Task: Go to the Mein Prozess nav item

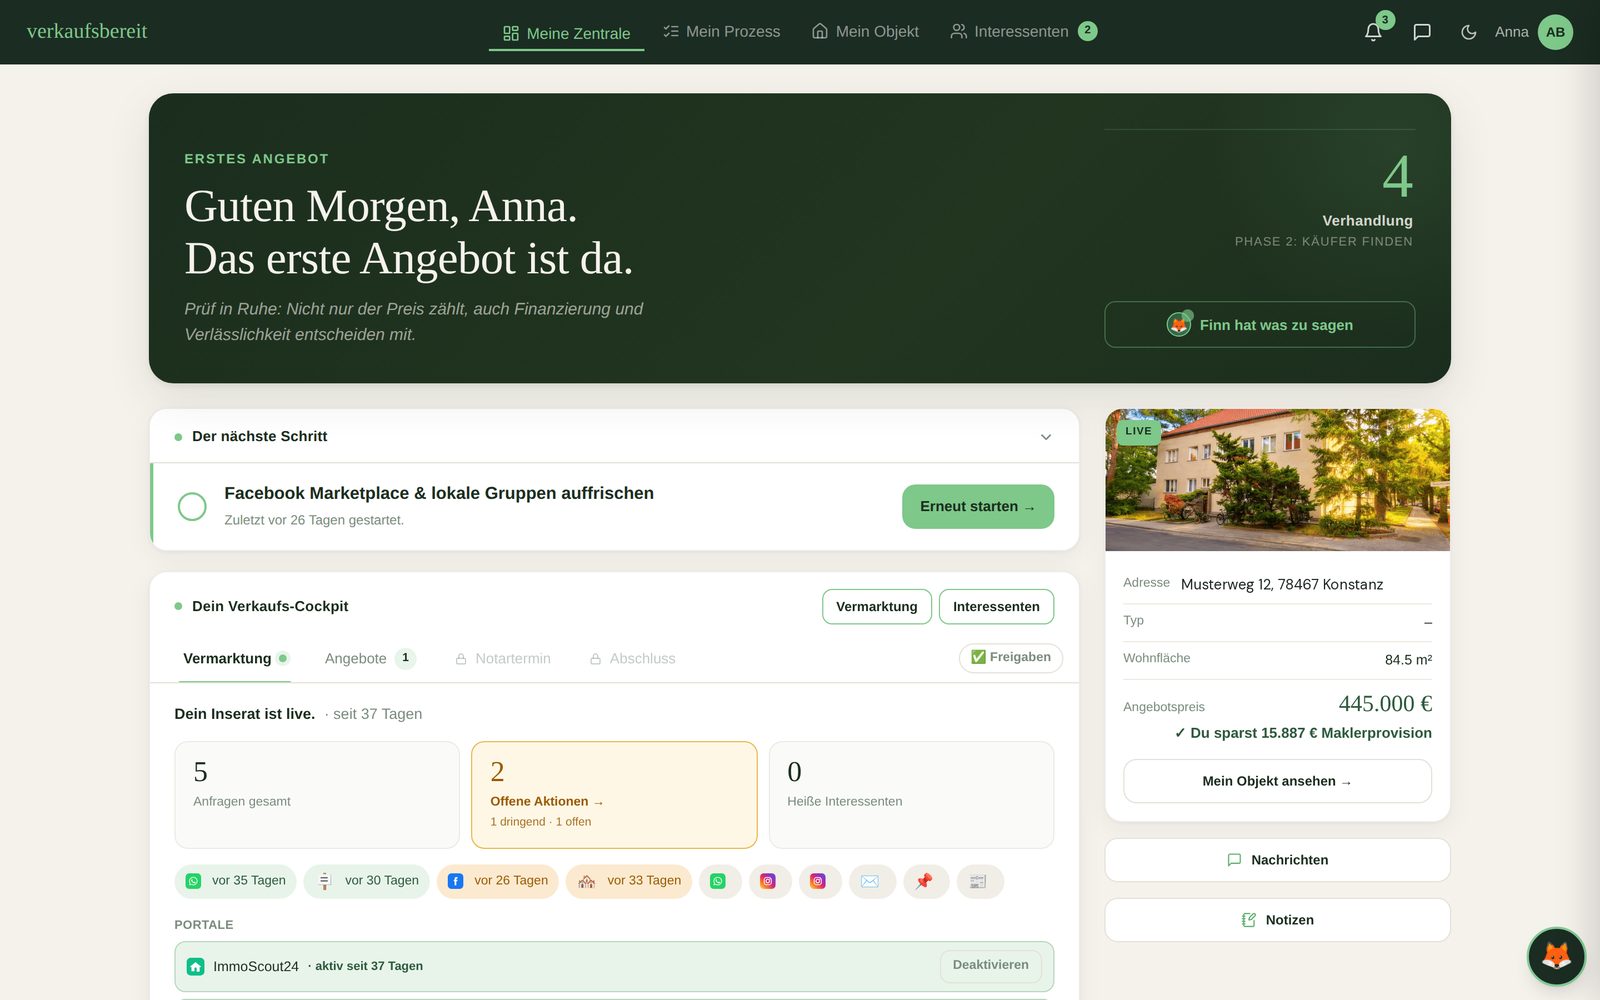Action: click(721, 32)
